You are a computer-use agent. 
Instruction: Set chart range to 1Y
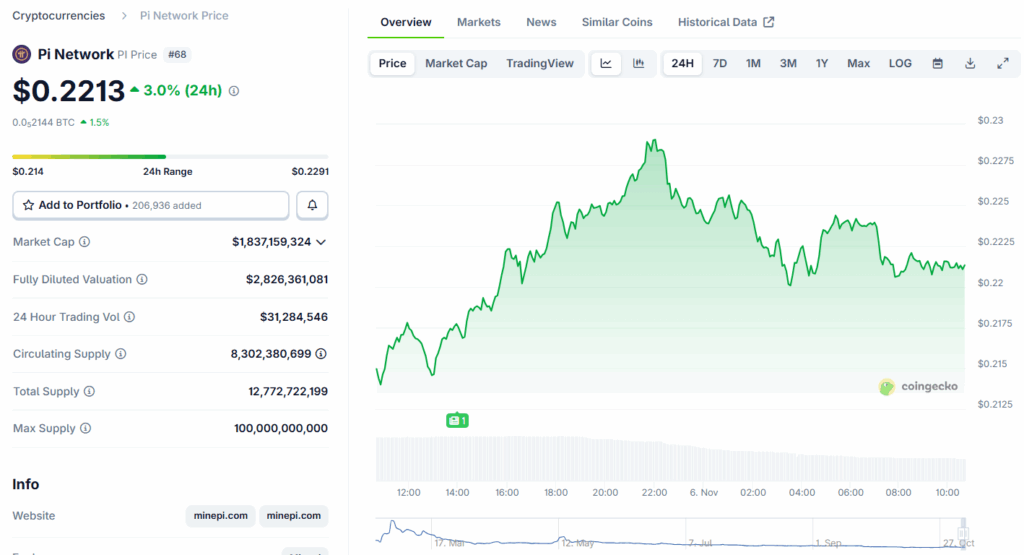[822, 63]
